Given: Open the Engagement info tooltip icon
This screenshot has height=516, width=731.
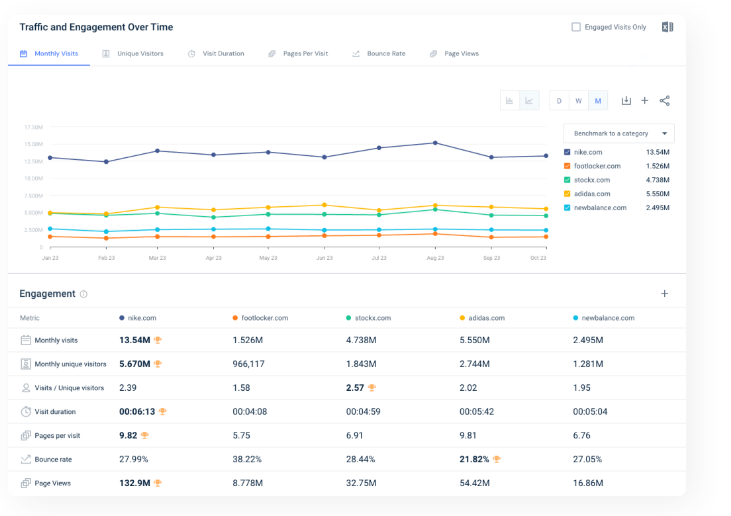Looking at the screenshot, I should click(x=83, y=294).
